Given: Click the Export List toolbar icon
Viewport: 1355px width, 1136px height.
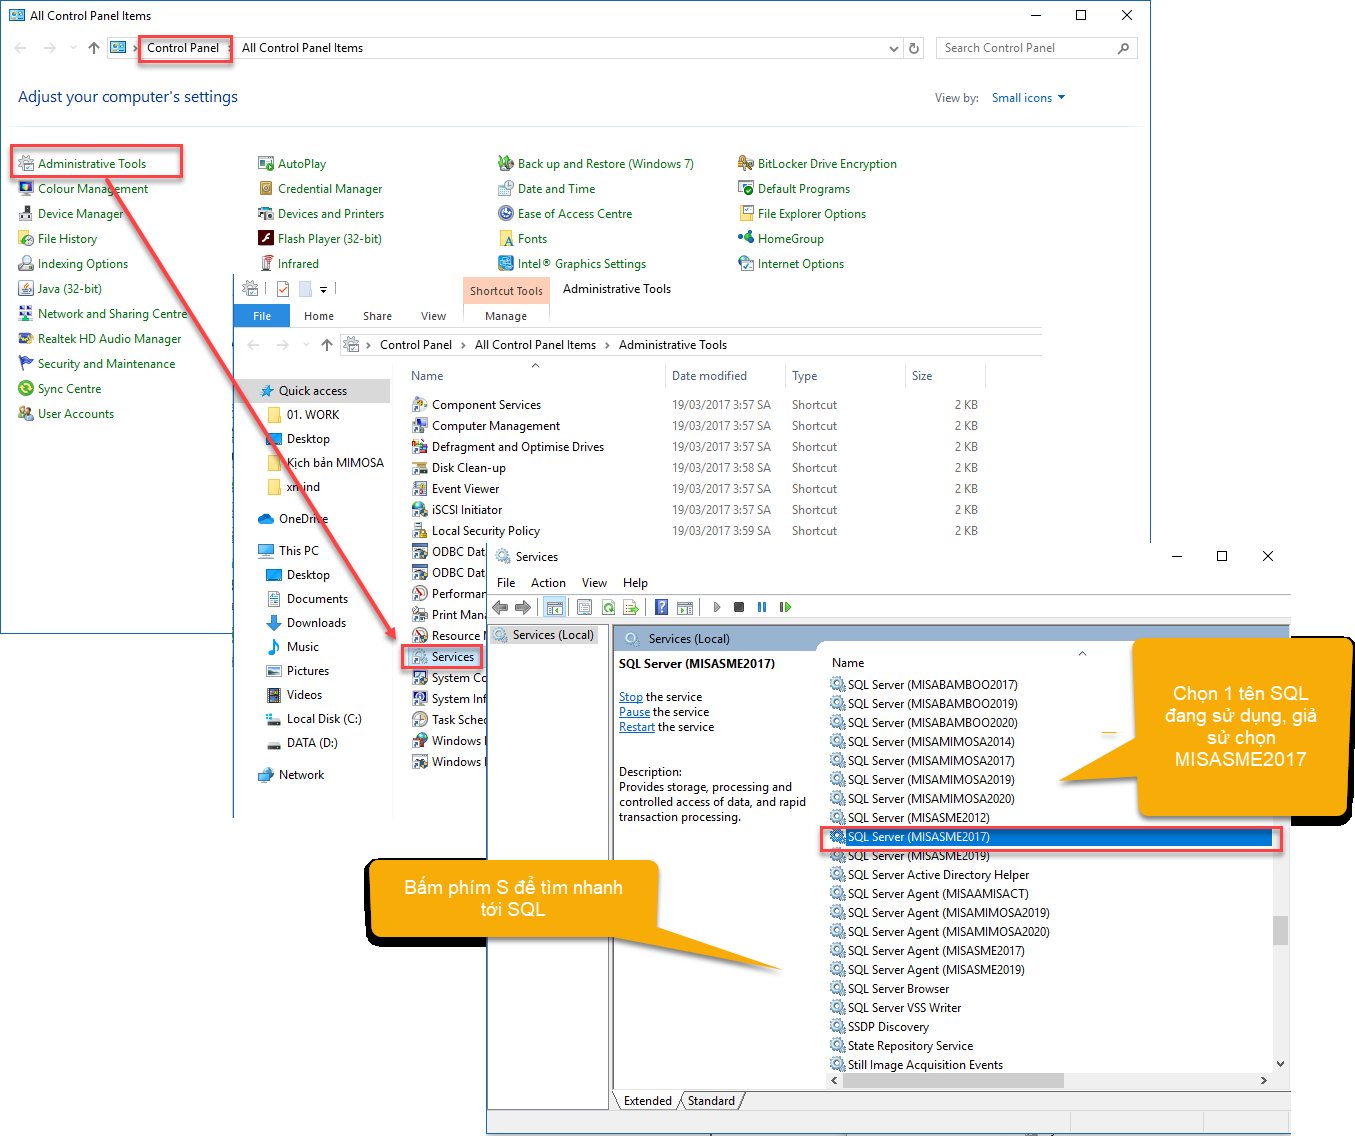Looking at the screenshot, I should [631, 607].
